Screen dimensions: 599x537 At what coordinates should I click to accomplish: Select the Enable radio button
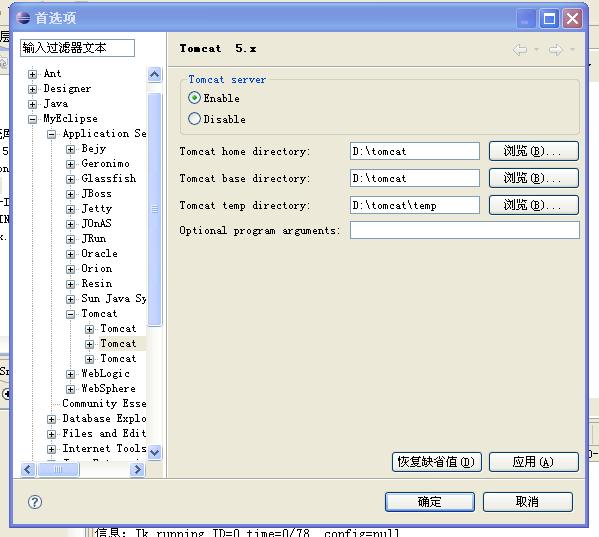[x=194, y=98]
